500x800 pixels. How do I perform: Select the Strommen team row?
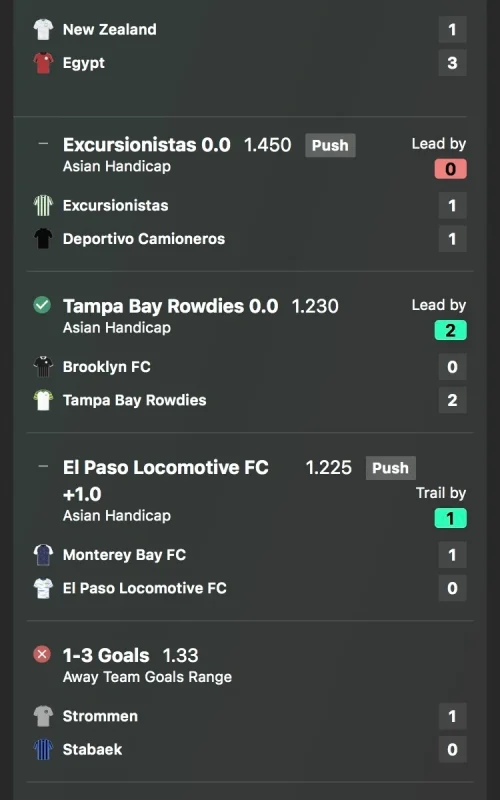click(x=250, y=716)
